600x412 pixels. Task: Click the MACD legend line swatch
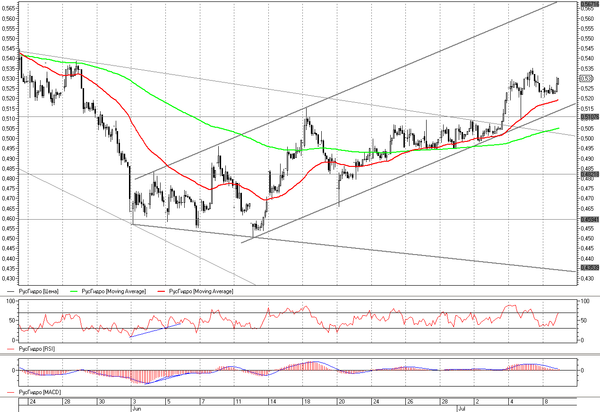[x=11, y=392]
